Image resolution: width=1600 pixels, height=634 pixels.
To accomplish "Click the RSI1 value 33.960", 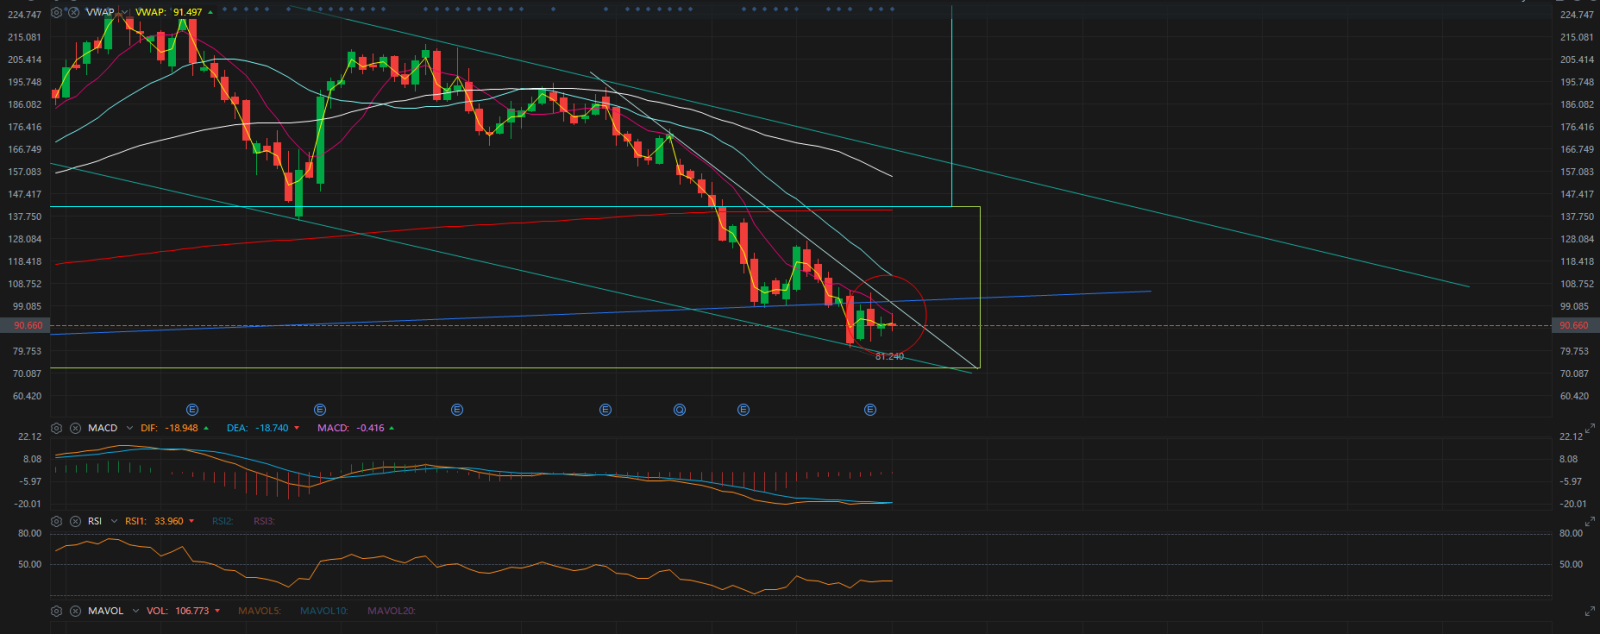I will [169, 521].
